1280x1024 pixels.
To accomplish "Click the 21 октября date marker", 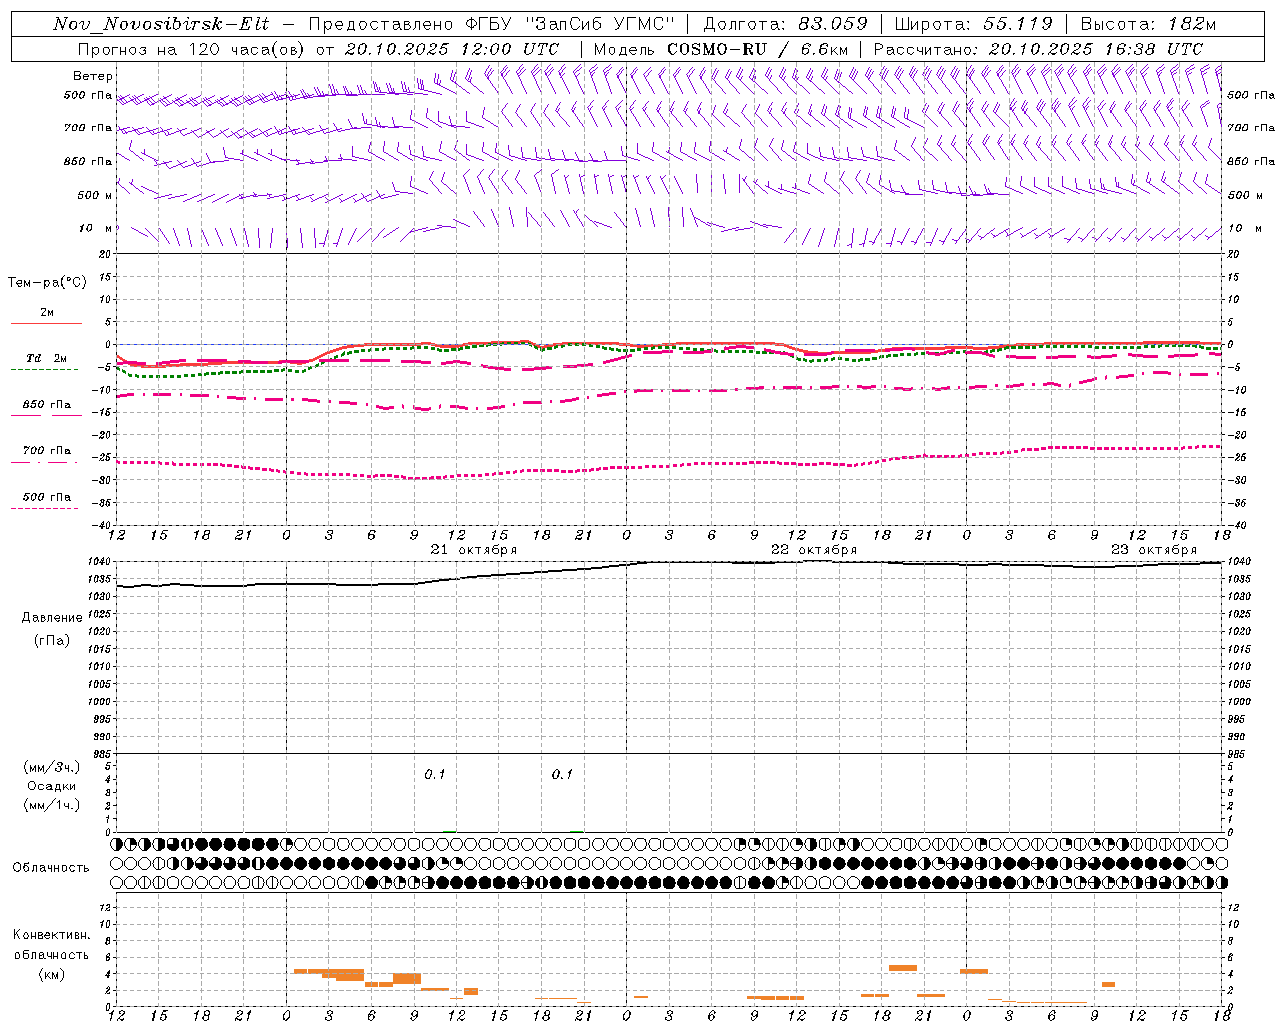I will coord(474,549).
